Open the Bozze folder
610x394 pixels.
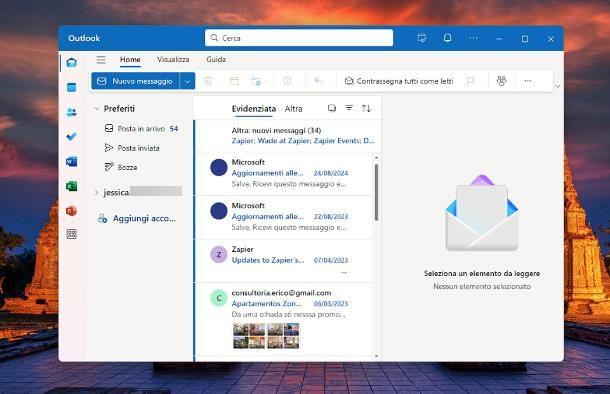pos(121,167)
